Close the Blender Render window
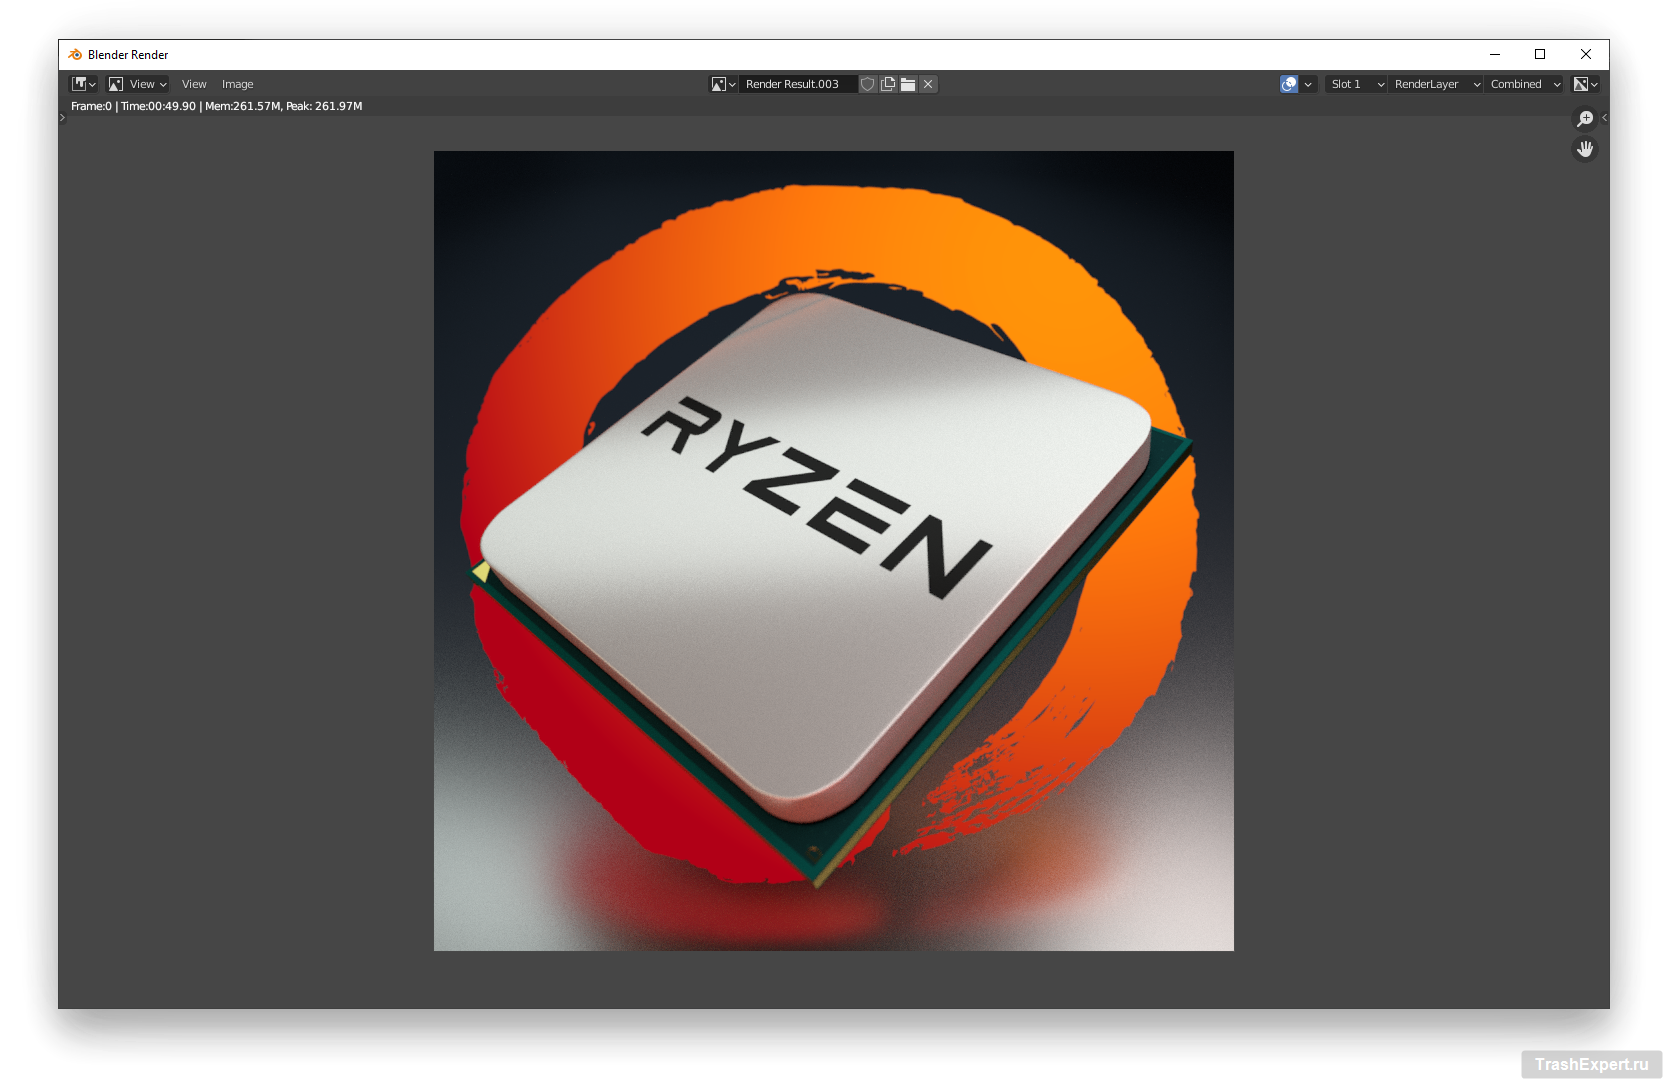 pos(1586,55)
